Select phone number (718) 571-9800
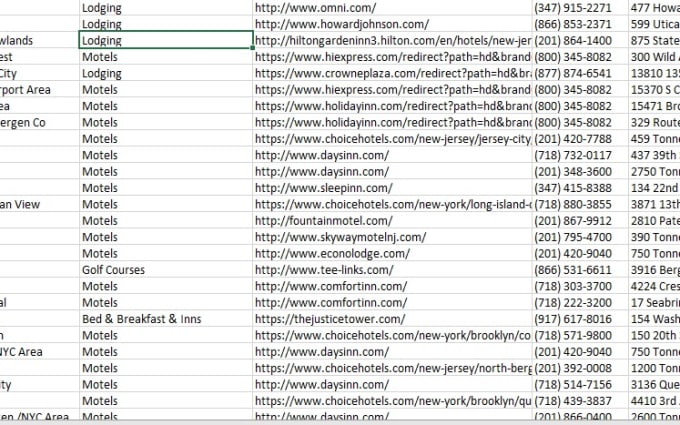The image size is (680, 425). point(580,335)
